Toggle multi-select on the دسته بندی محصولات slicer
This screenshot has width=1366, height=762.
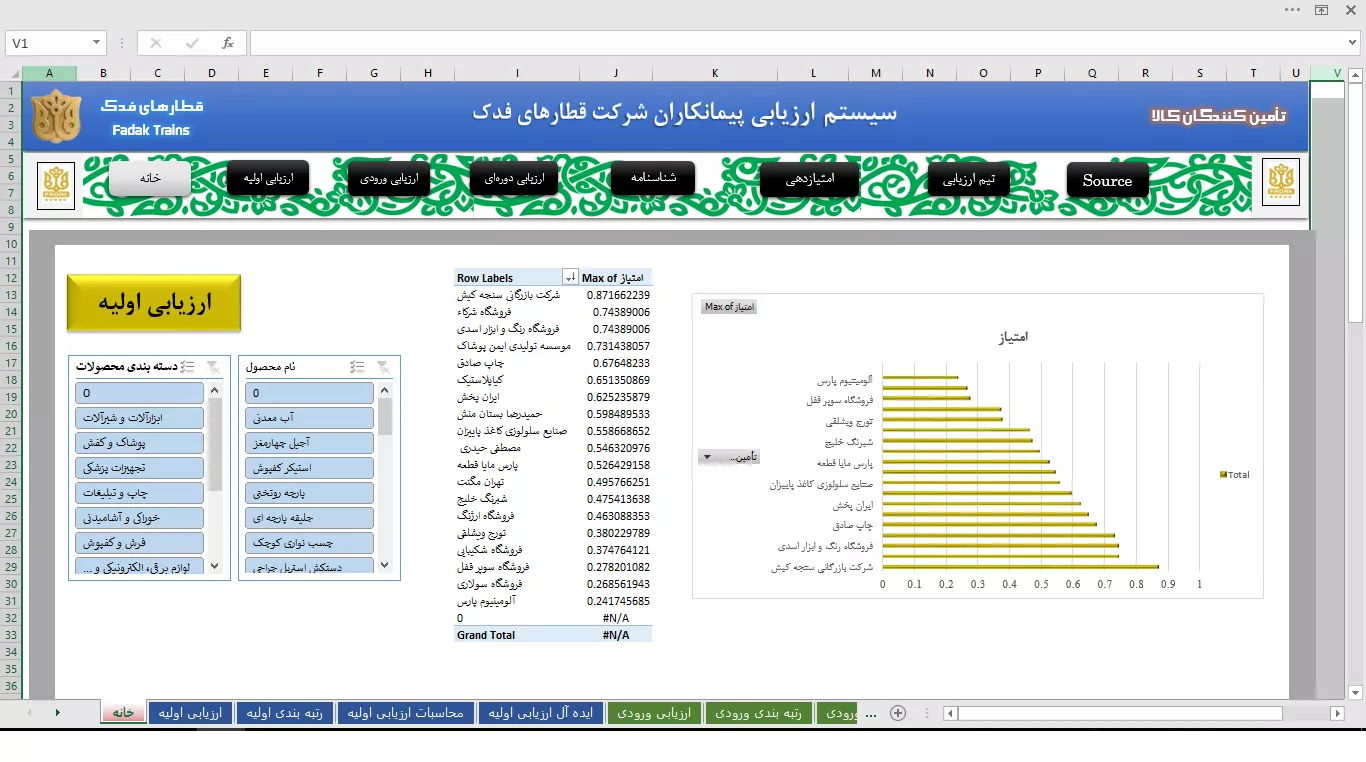click(x=188, y=367)
